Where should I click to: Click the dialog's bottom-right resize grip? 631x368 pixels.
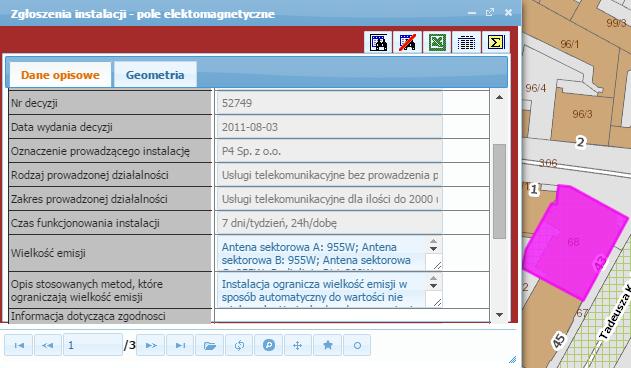tap(512, 359)
